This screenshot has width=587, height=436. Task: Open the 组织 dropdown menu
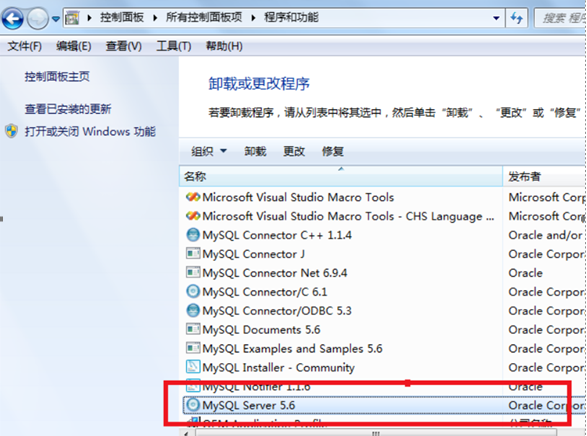point(209,151)
